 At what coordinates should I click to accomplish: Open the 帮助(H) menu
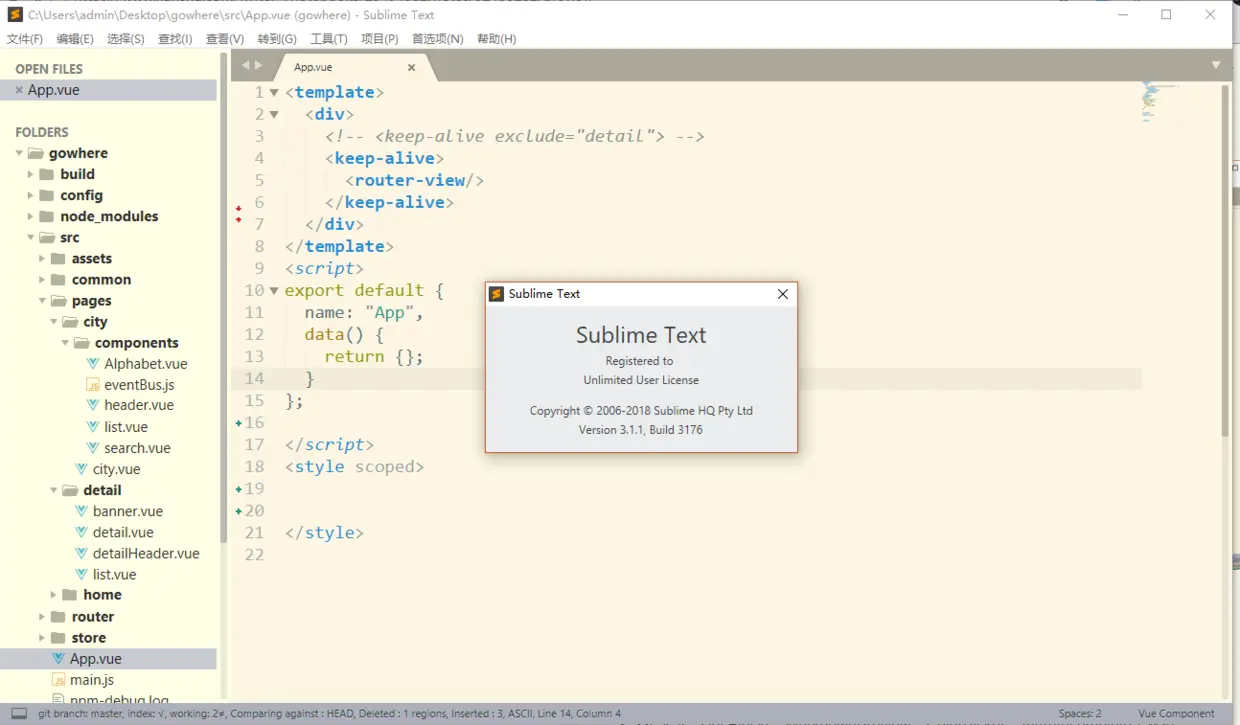pos(497,39)
